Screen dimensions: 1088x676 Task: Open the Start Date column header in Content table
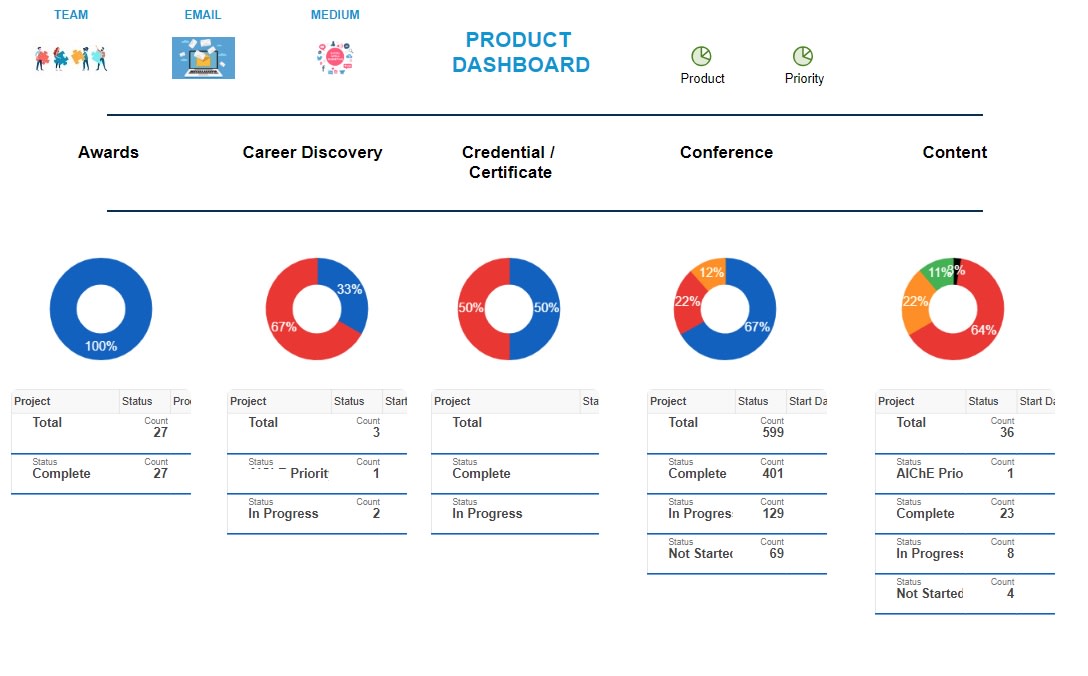point(1037,401)
